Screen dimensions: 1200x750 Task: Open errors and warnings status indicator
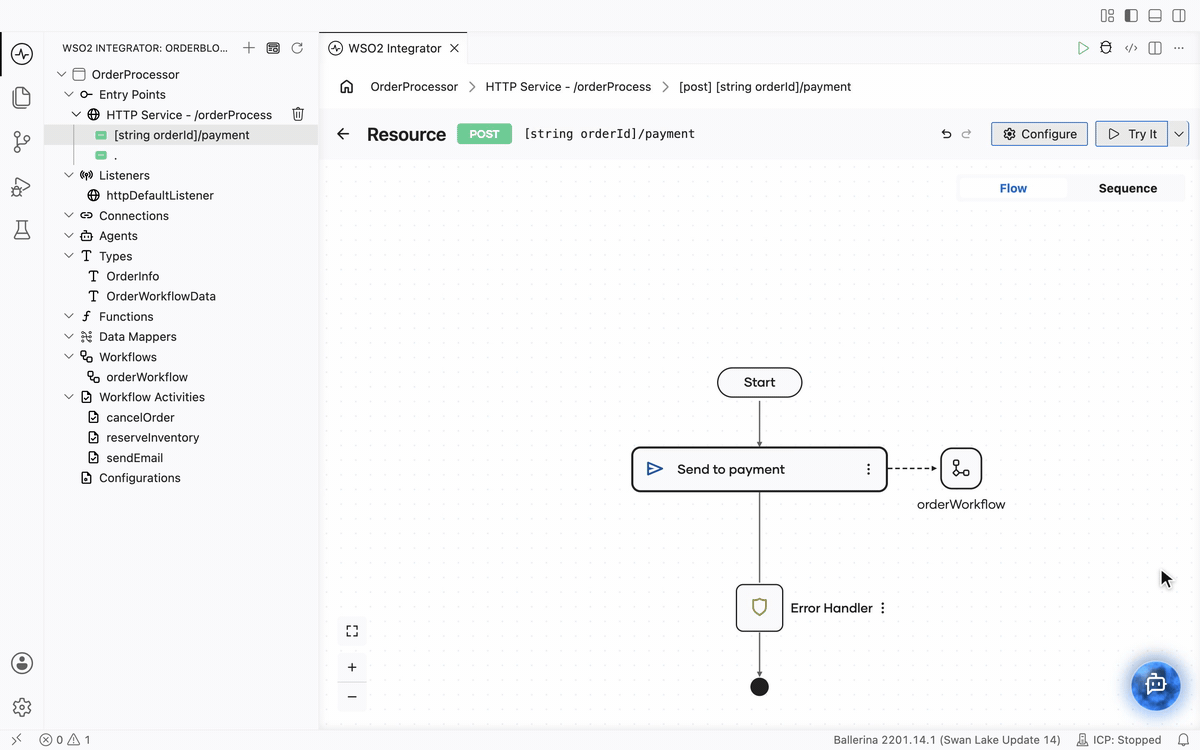65,740
